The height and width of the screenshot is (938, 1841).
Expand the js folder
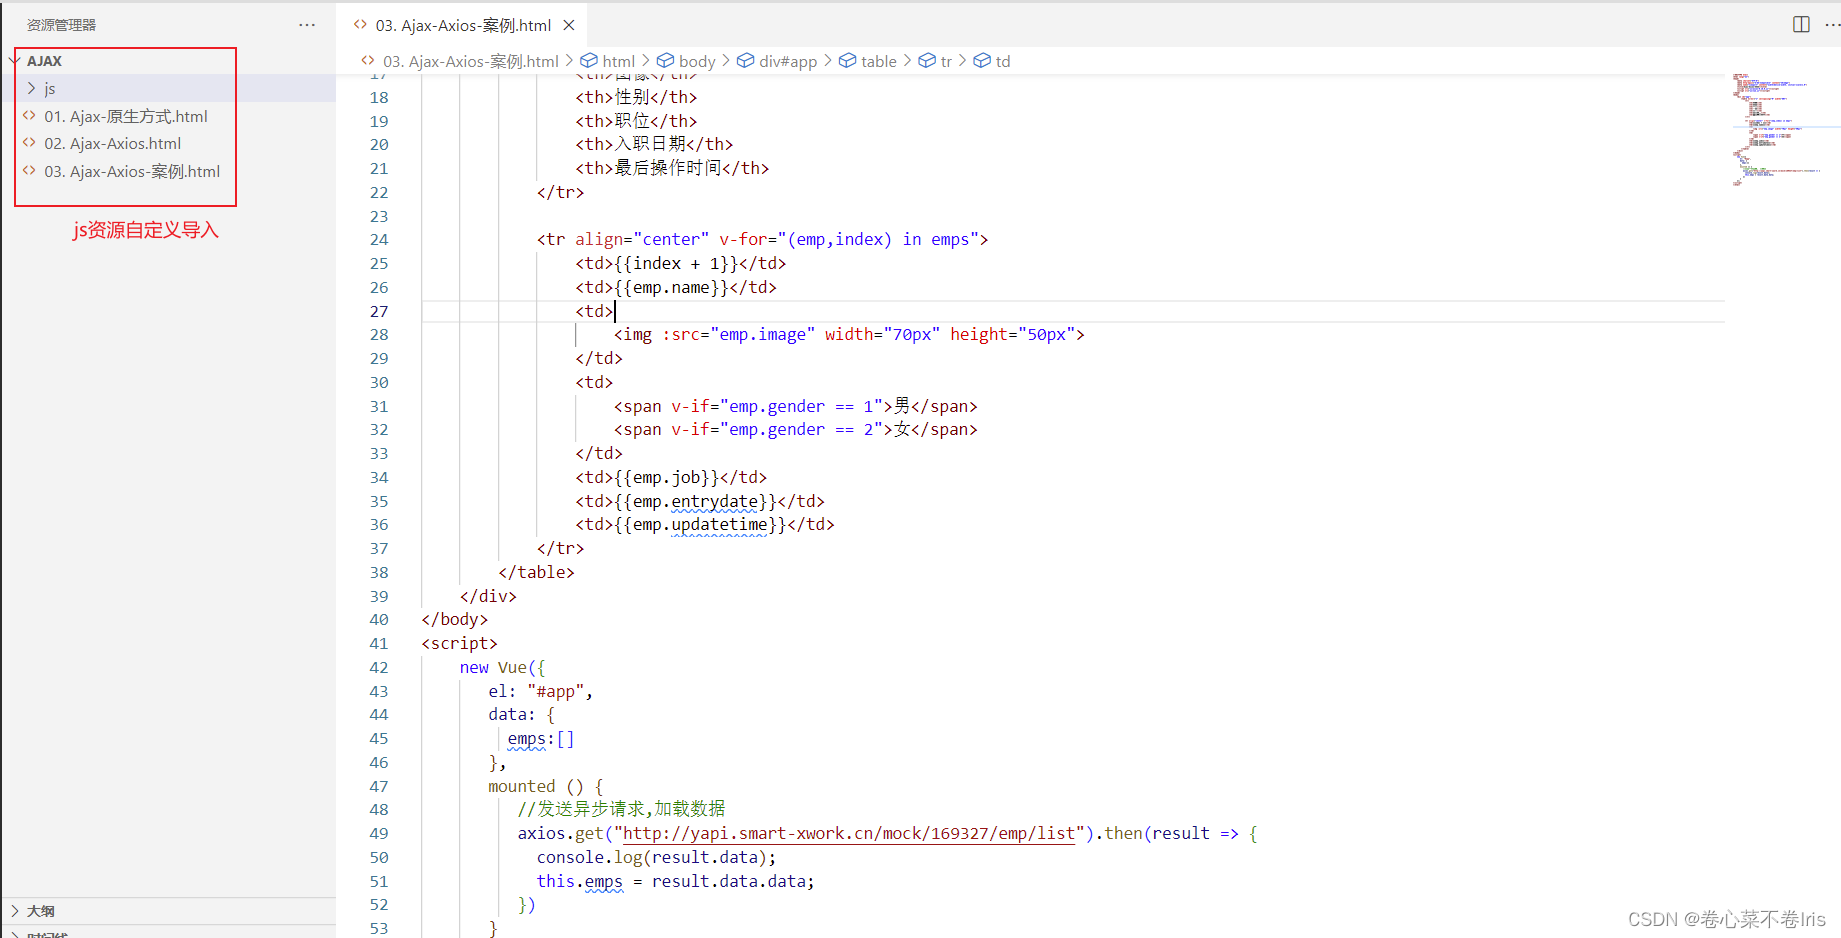31,88
